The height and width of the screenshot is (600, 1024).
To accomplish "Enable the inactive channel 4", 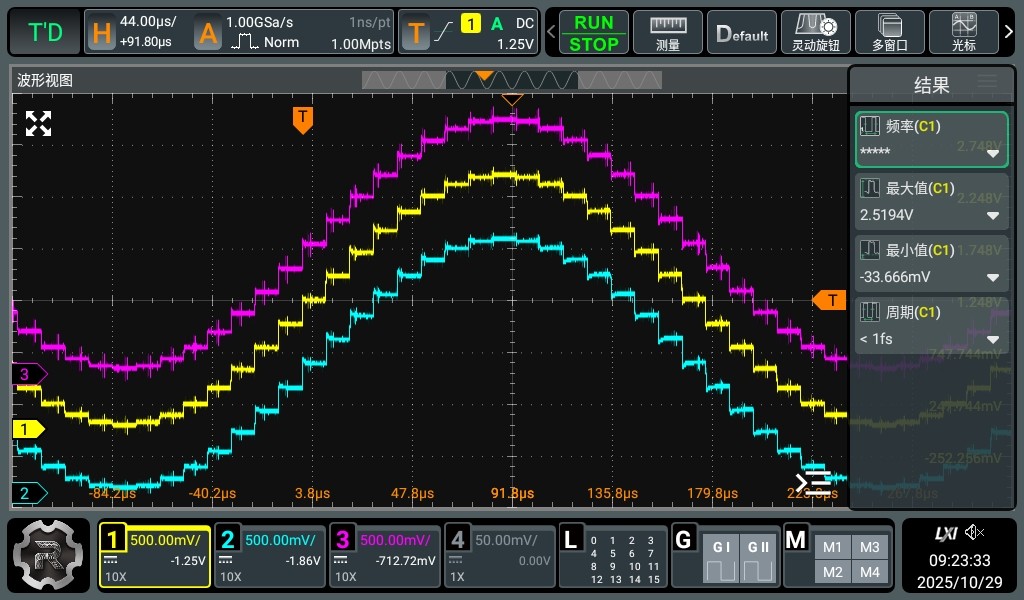I will click(x=498, y=556).
